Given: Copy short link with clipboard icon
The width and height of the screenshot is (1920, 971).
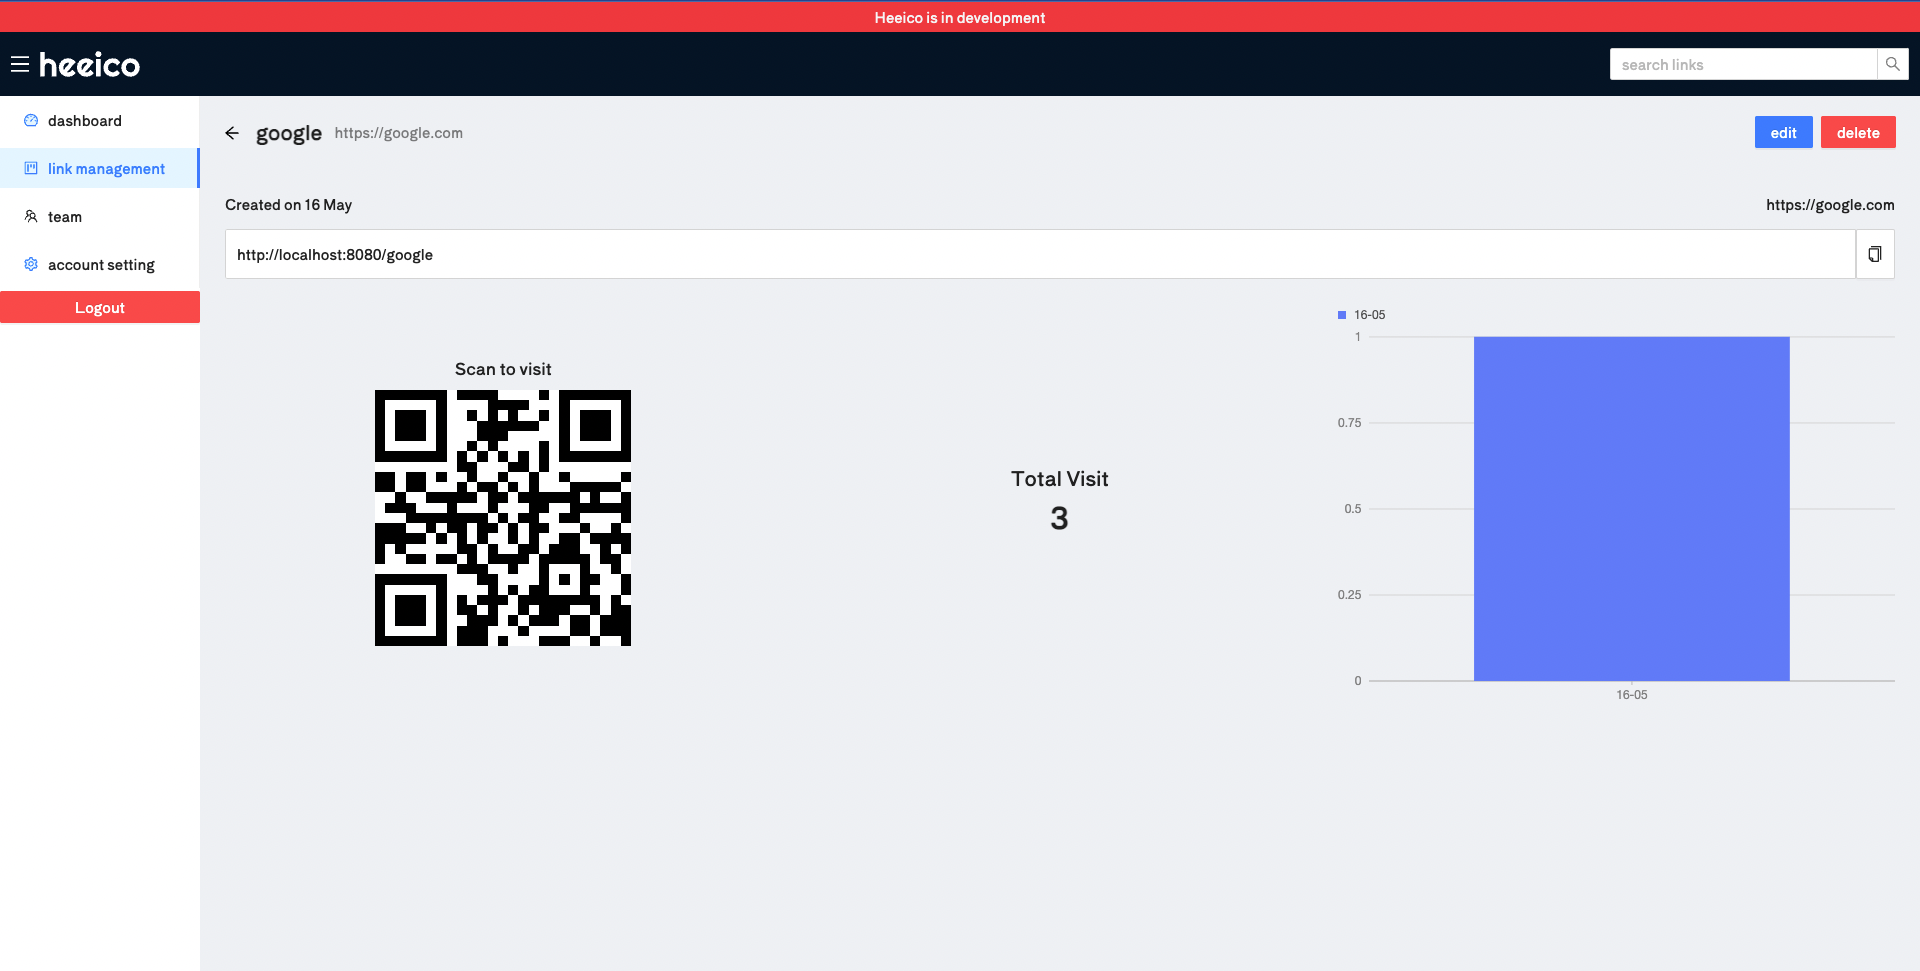Looking at the screenshot, I should 1875,254.
